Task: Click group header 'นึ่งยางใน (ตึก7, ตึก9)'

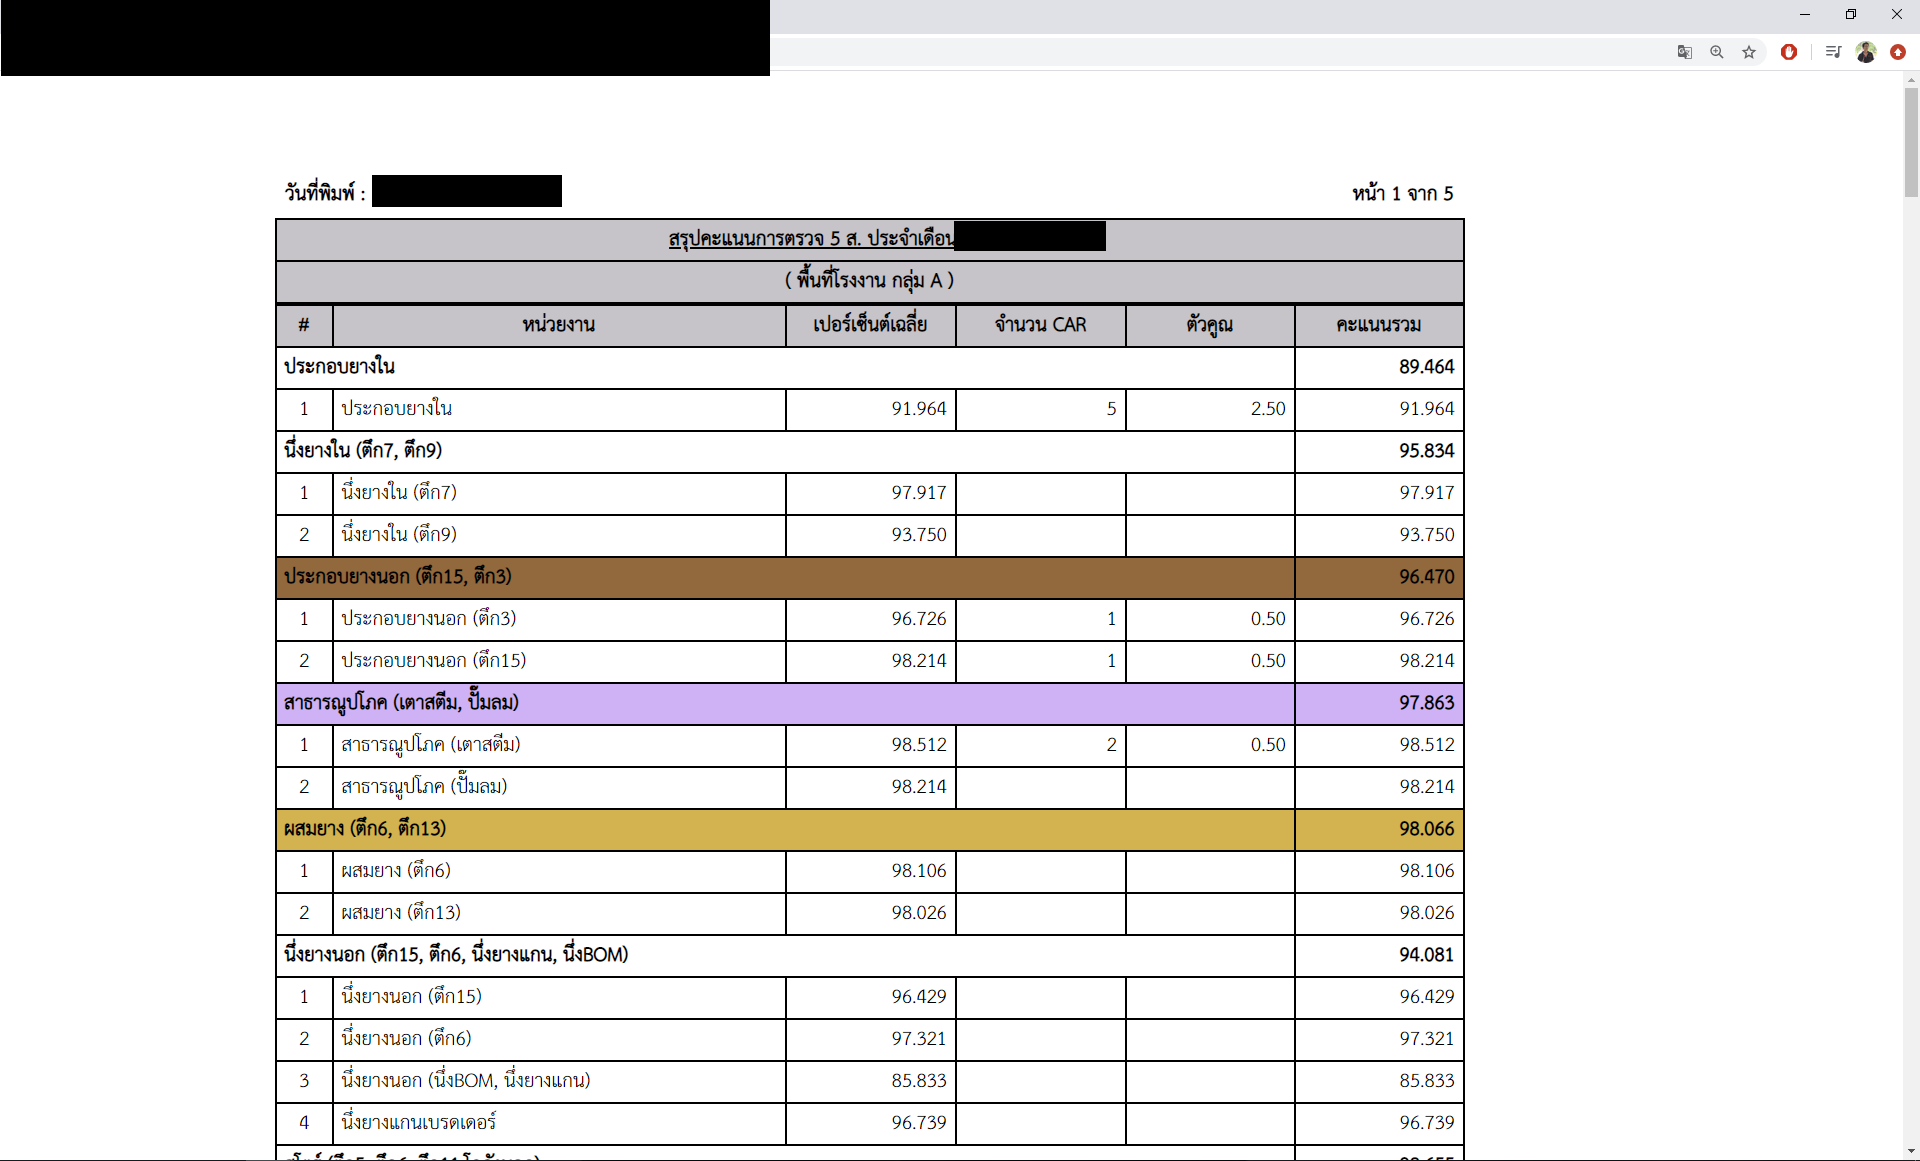Action: pos(363,451)
